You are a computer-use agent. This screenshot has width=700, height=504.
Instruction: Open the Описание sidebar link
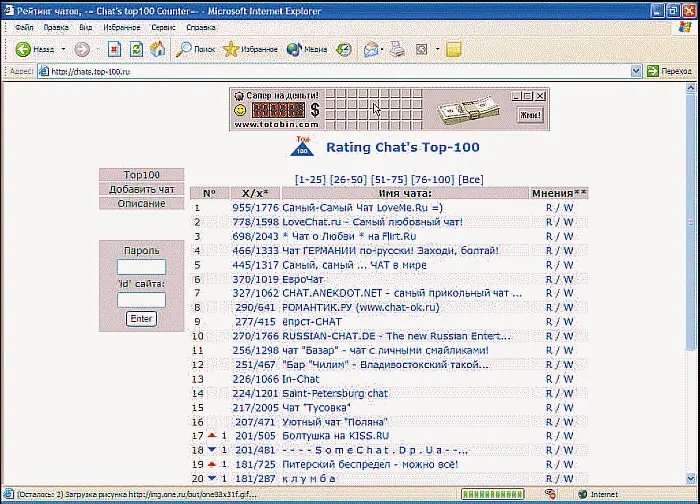click(x=142, y=204)
